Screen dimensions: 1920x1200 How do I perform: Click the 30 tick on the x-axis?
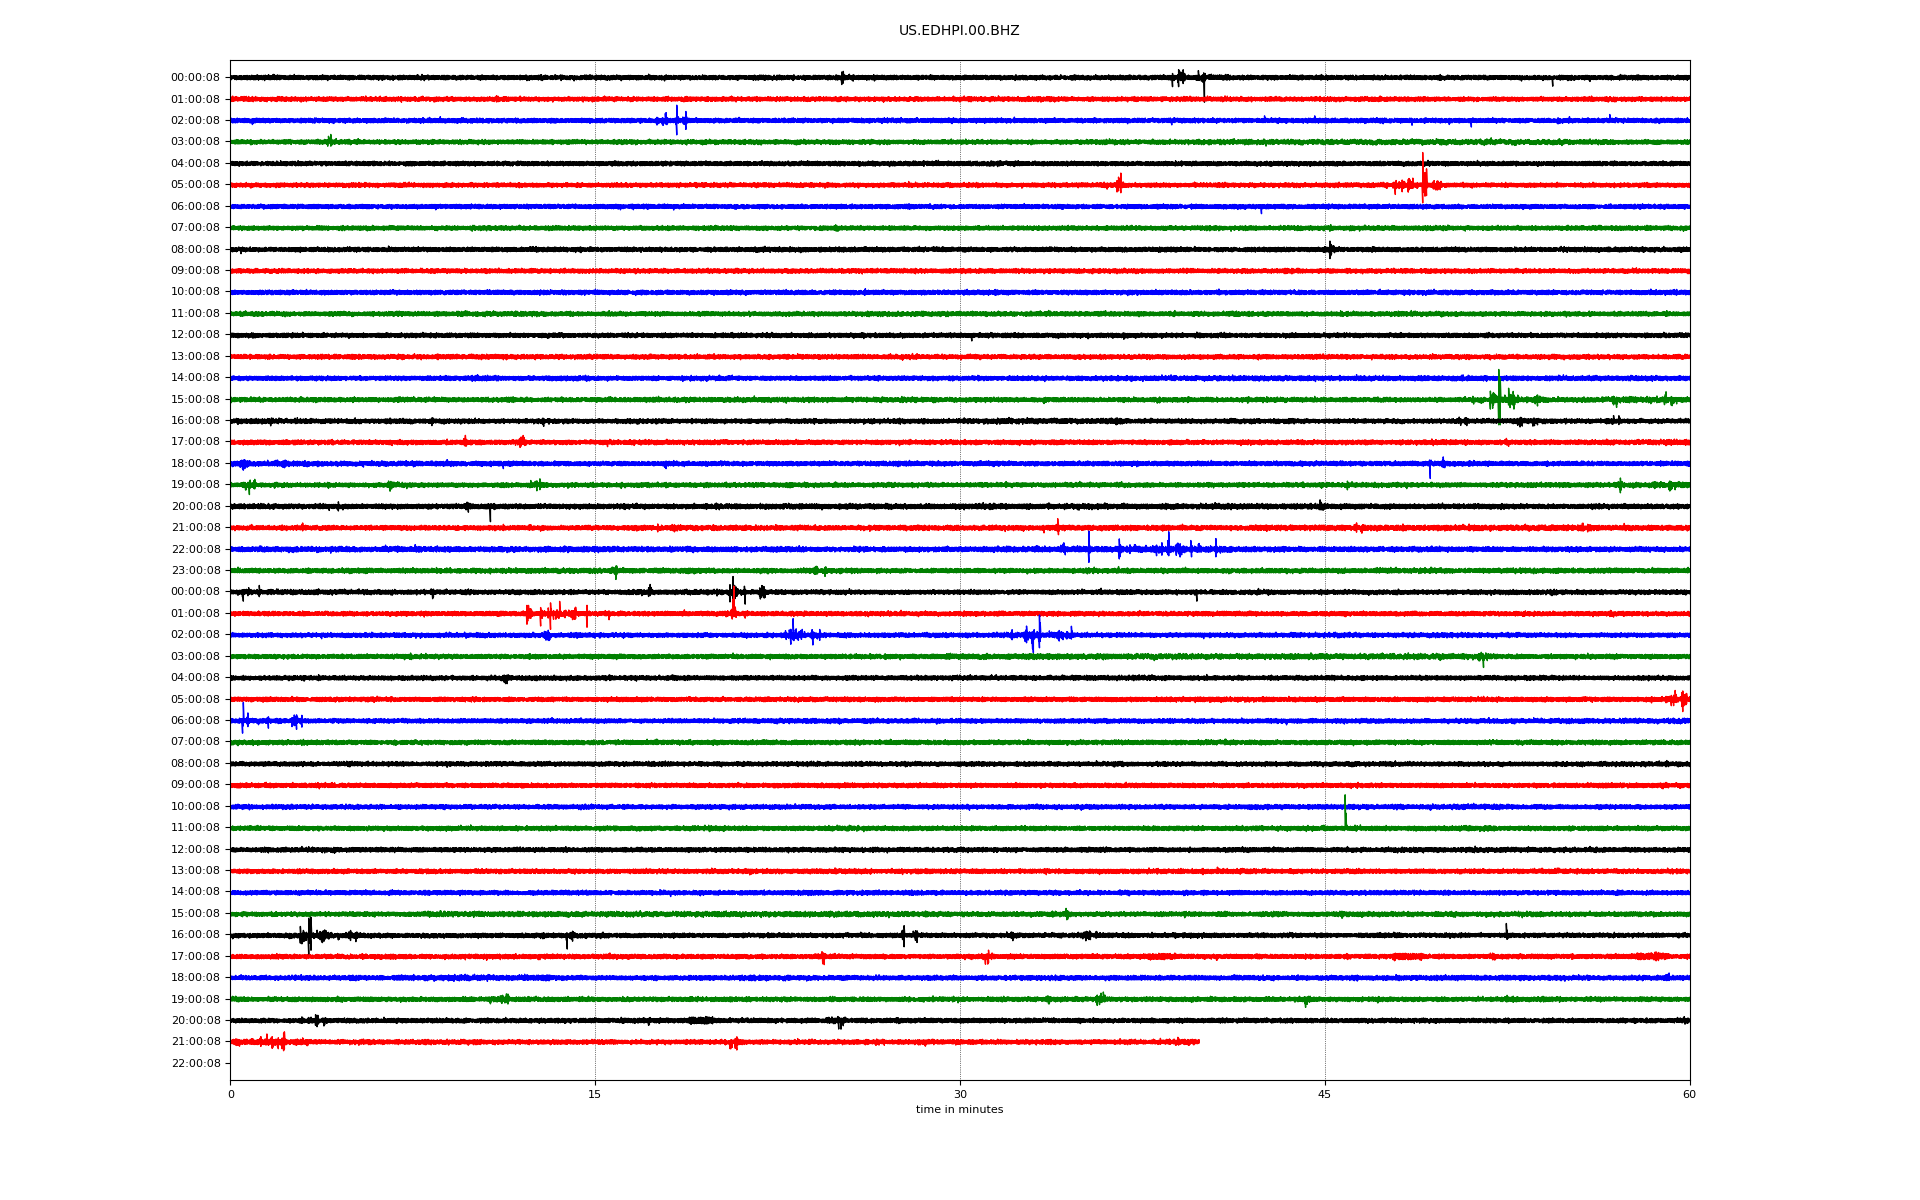pyautogui.click(x=960, y=1094)
